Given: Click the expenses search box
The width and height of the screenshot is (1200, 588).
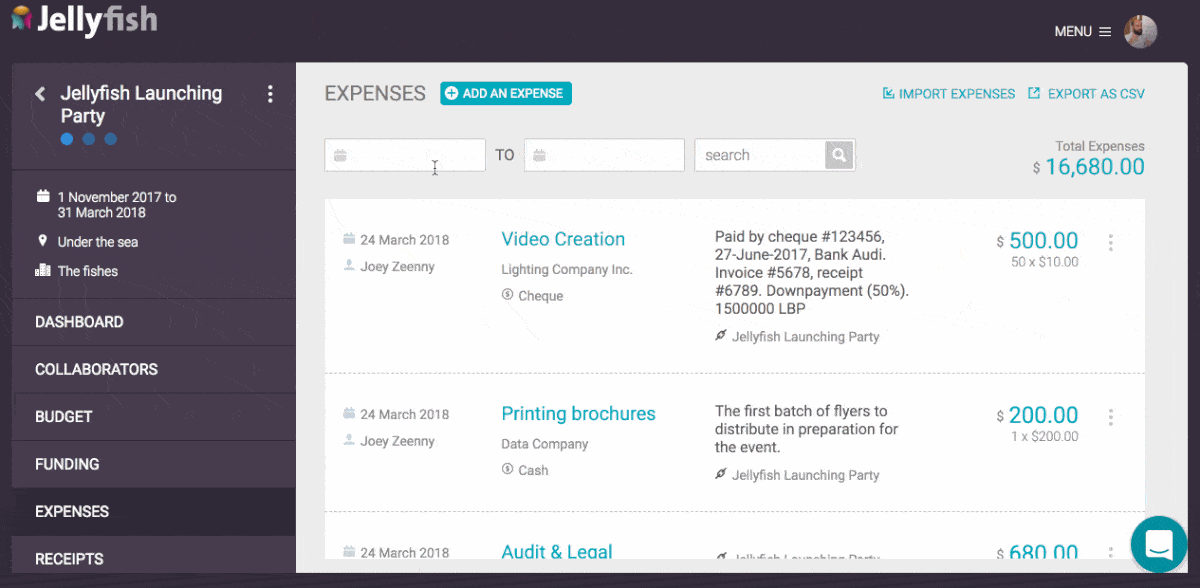Looking at the screenshot, I should [760, 155].
